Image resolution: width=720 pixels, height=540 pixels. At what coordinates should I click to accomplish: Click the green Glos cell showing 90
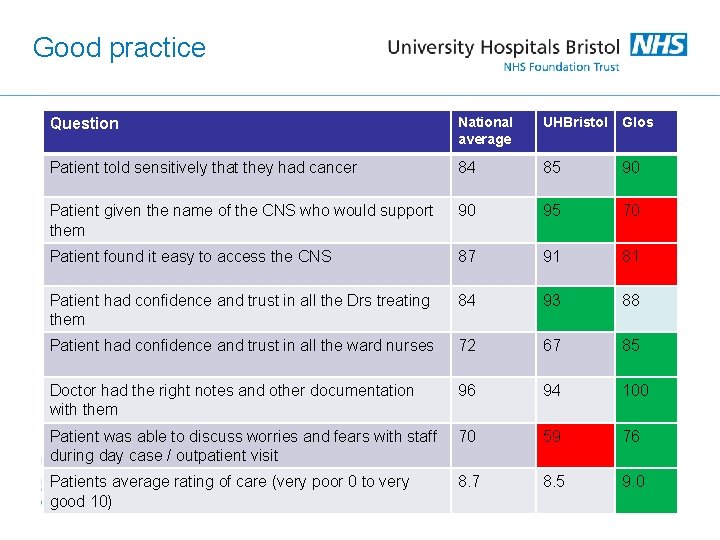click(x=645, y=175)
